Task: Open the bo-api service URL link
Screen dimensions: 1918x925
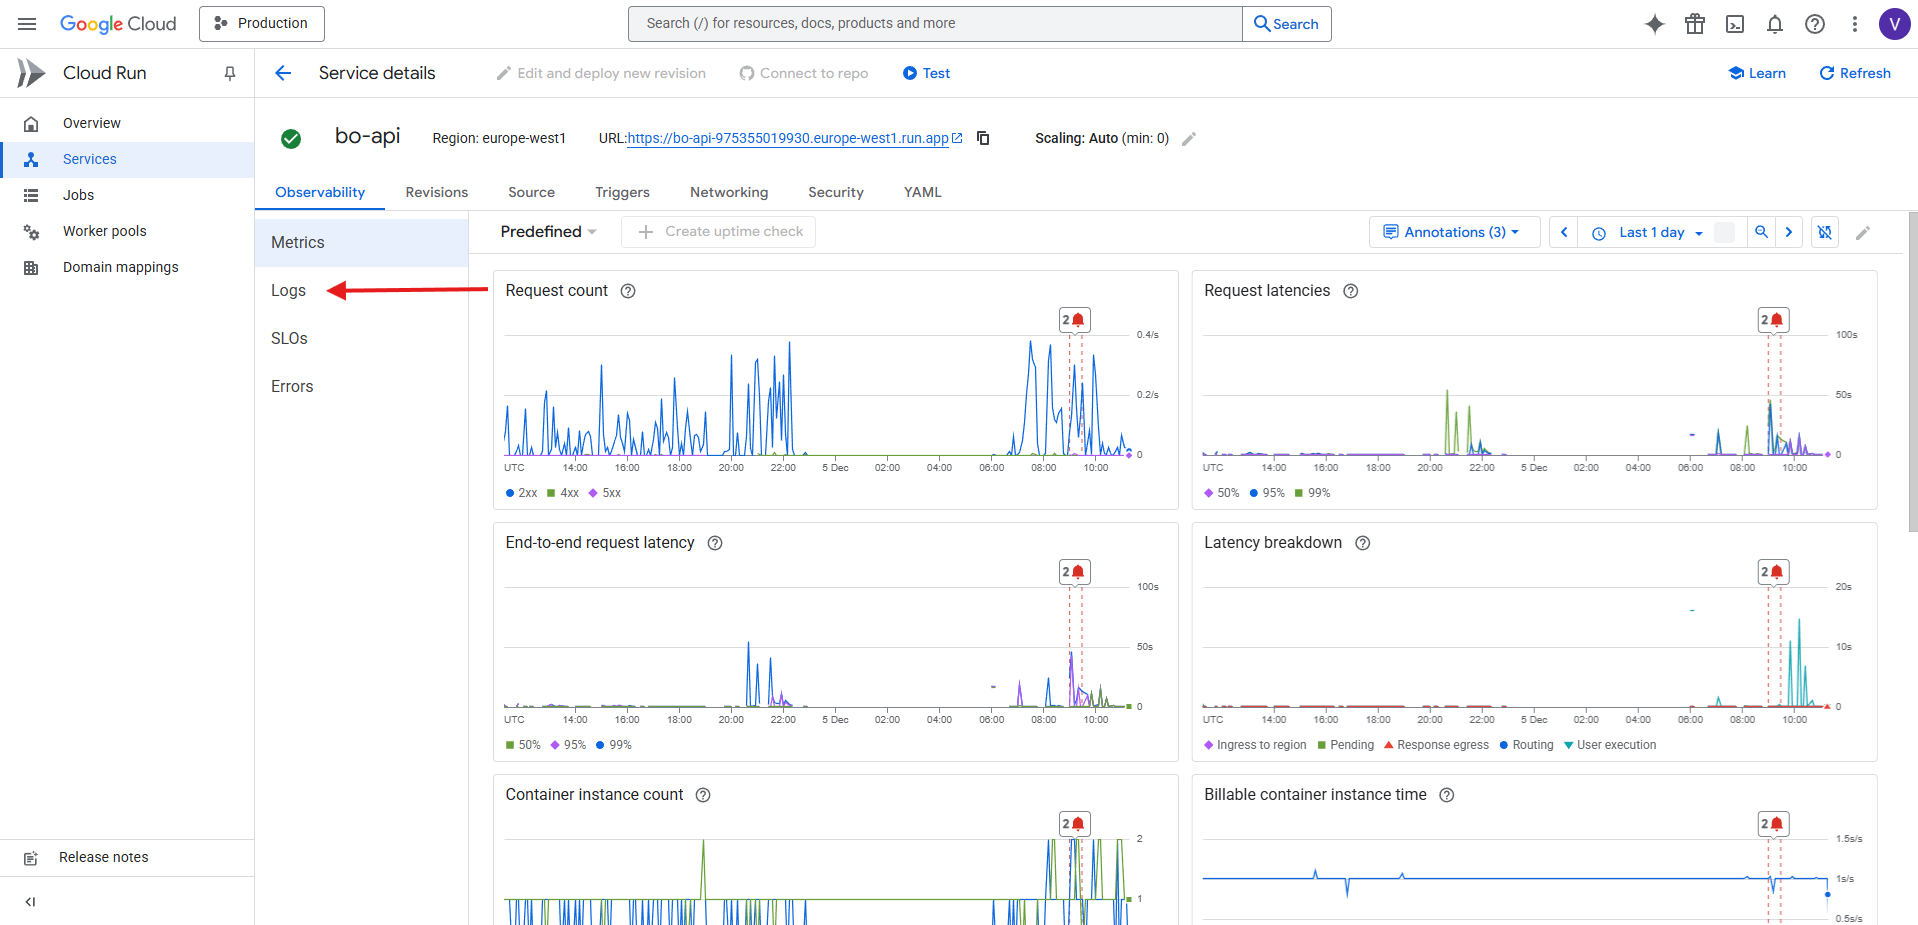Action: tap(787, 138)
